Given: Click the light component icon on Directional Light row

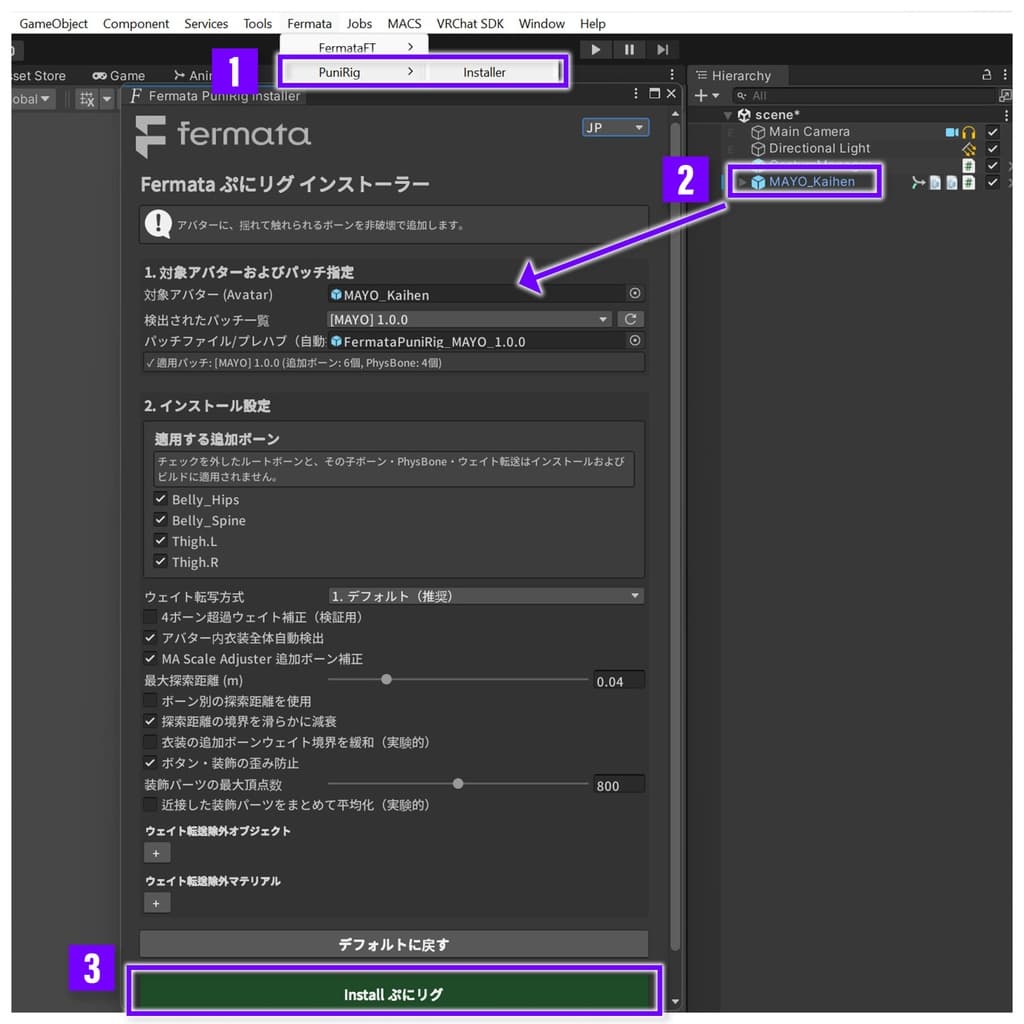Looking at the screenshot, I should point(968,150).
